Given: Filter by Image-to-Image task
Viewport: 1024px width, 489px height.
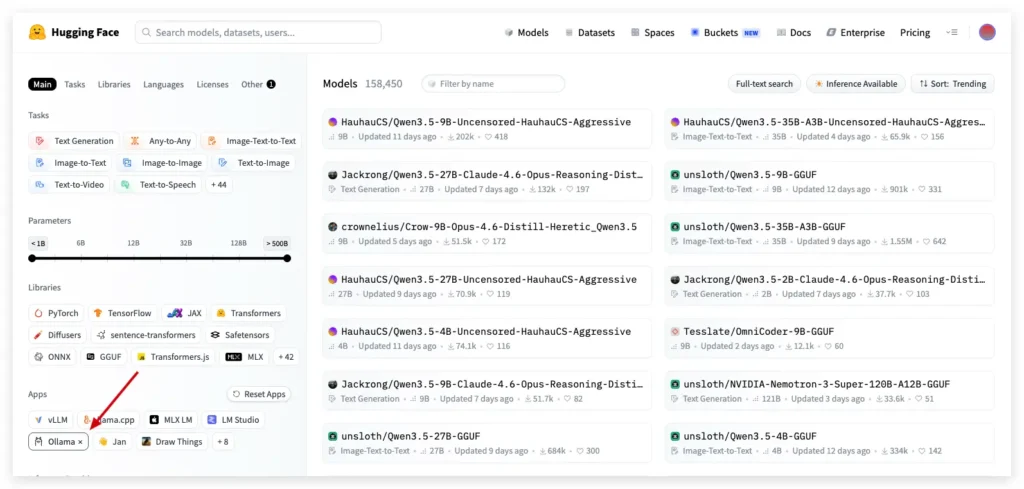Looking at the screenshot, I should [163, 163].
